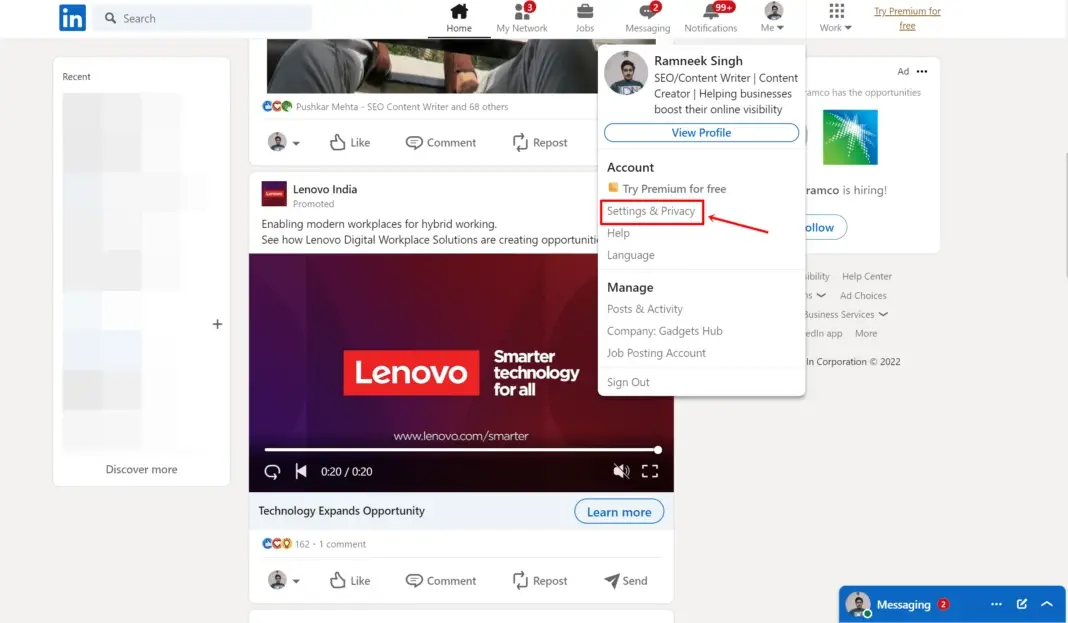Click the plus icon in Recent sidebar
Viewport: 1068px width, 623px height.
[x=217, y=324]
